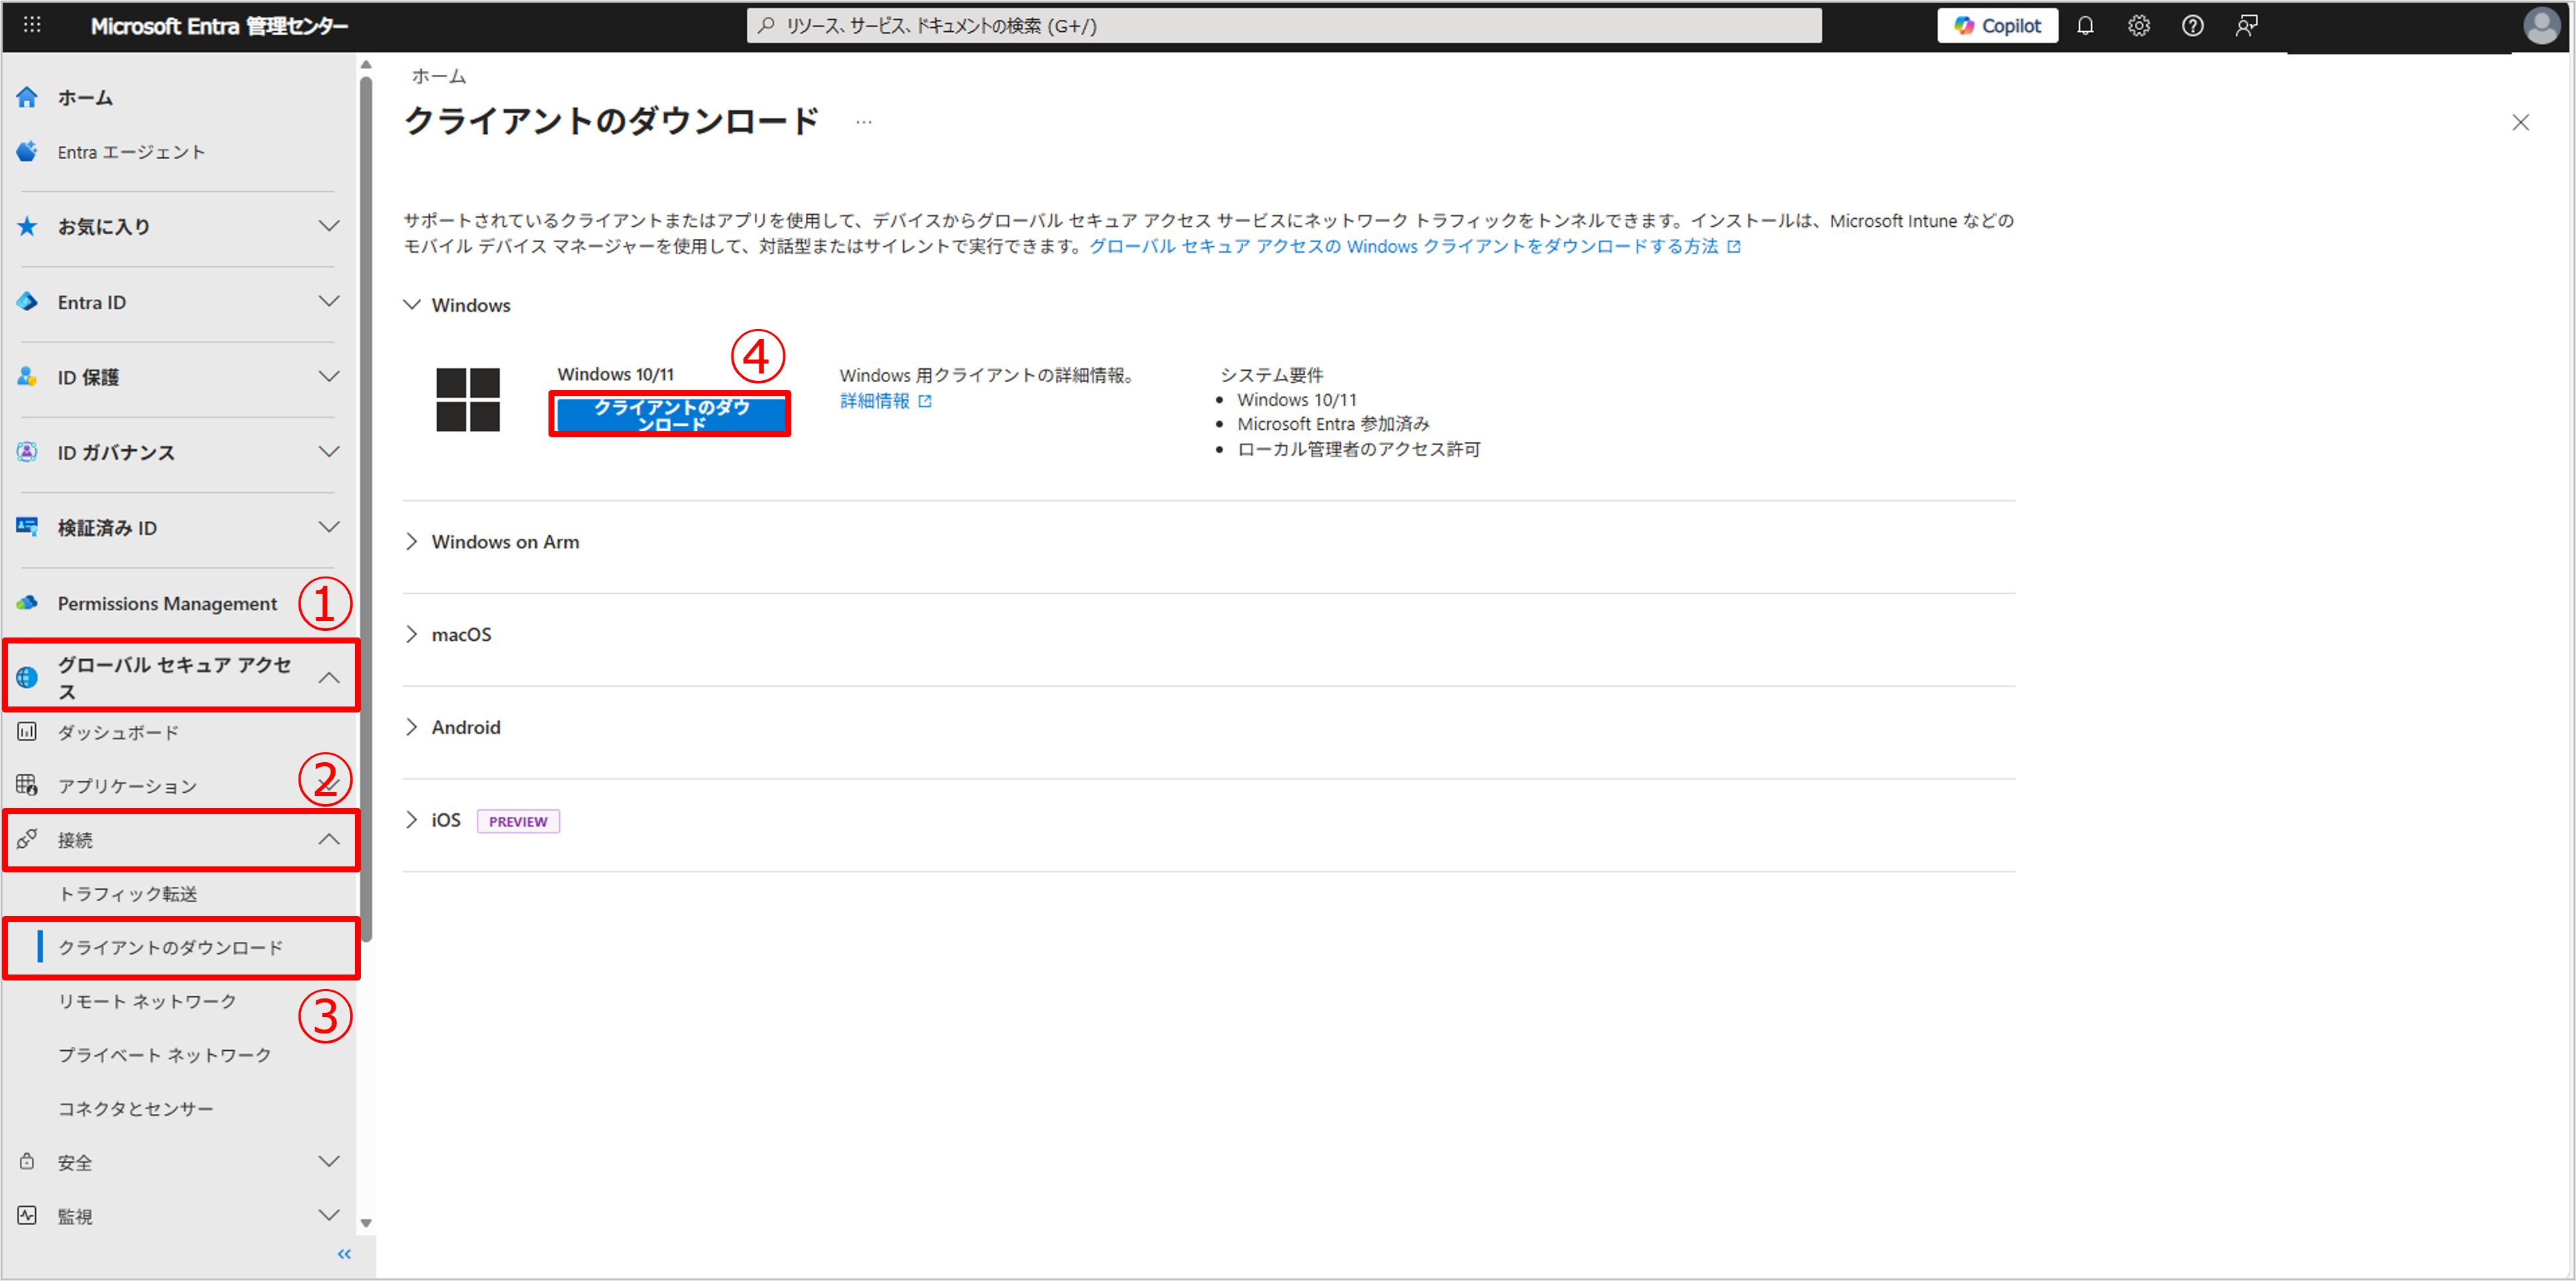The height and width of the screenshot is (1281, 2576).
Task: Open the user account avatar
Action: tap(2541, 26)
